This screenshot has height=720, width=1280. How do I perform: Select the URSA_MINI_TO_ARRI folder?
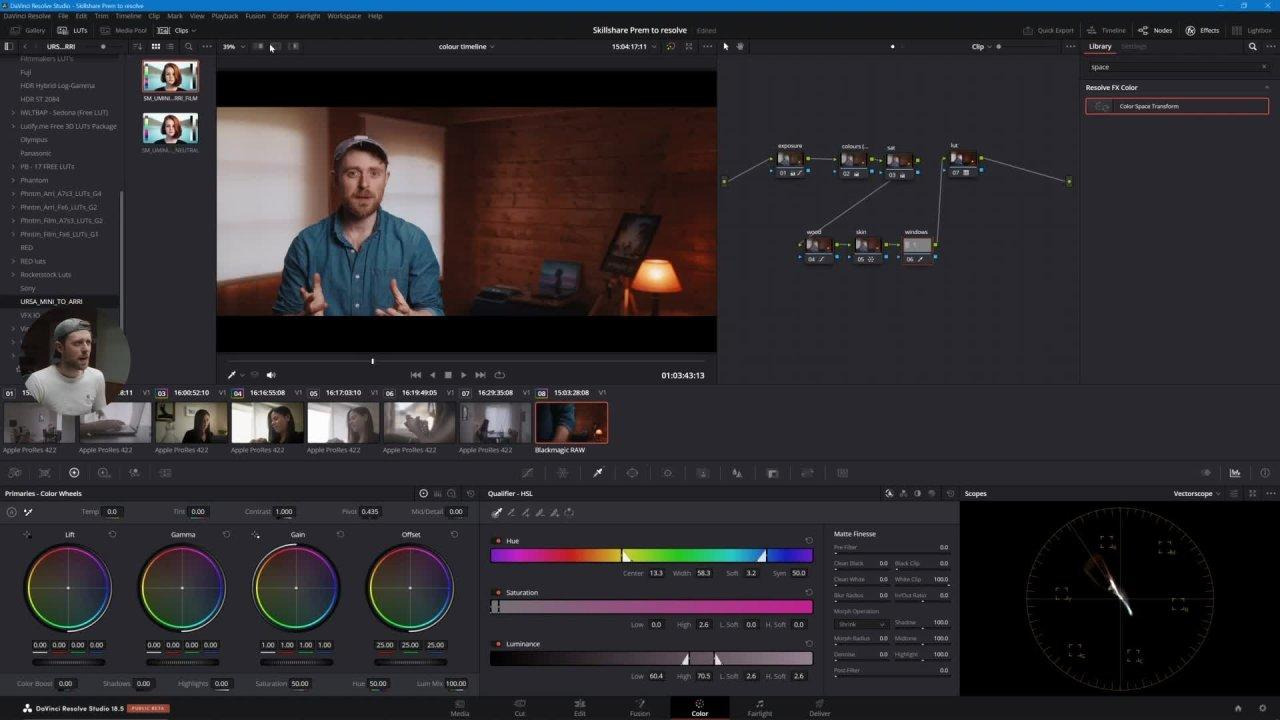tap(52, 301)
